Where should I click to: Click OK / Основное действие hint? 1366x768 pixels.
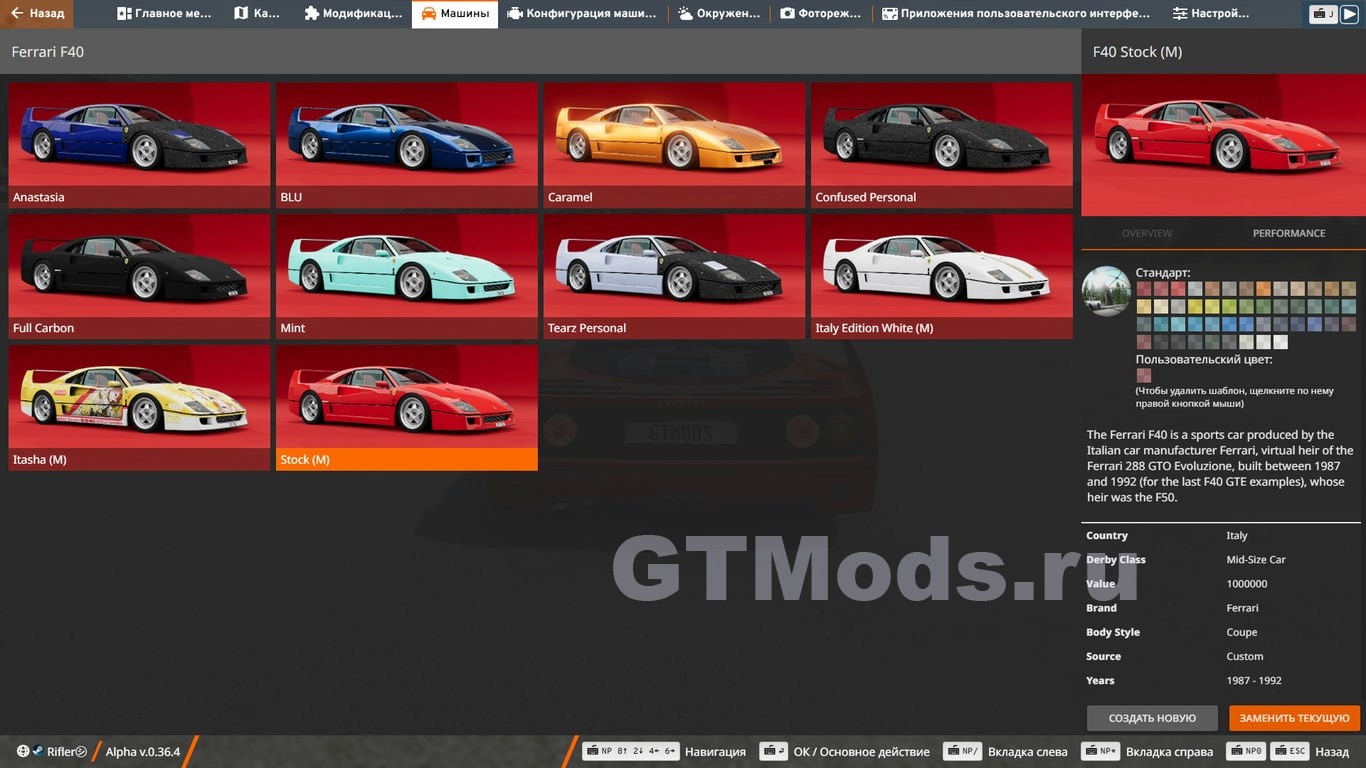(x=861, y=752)
